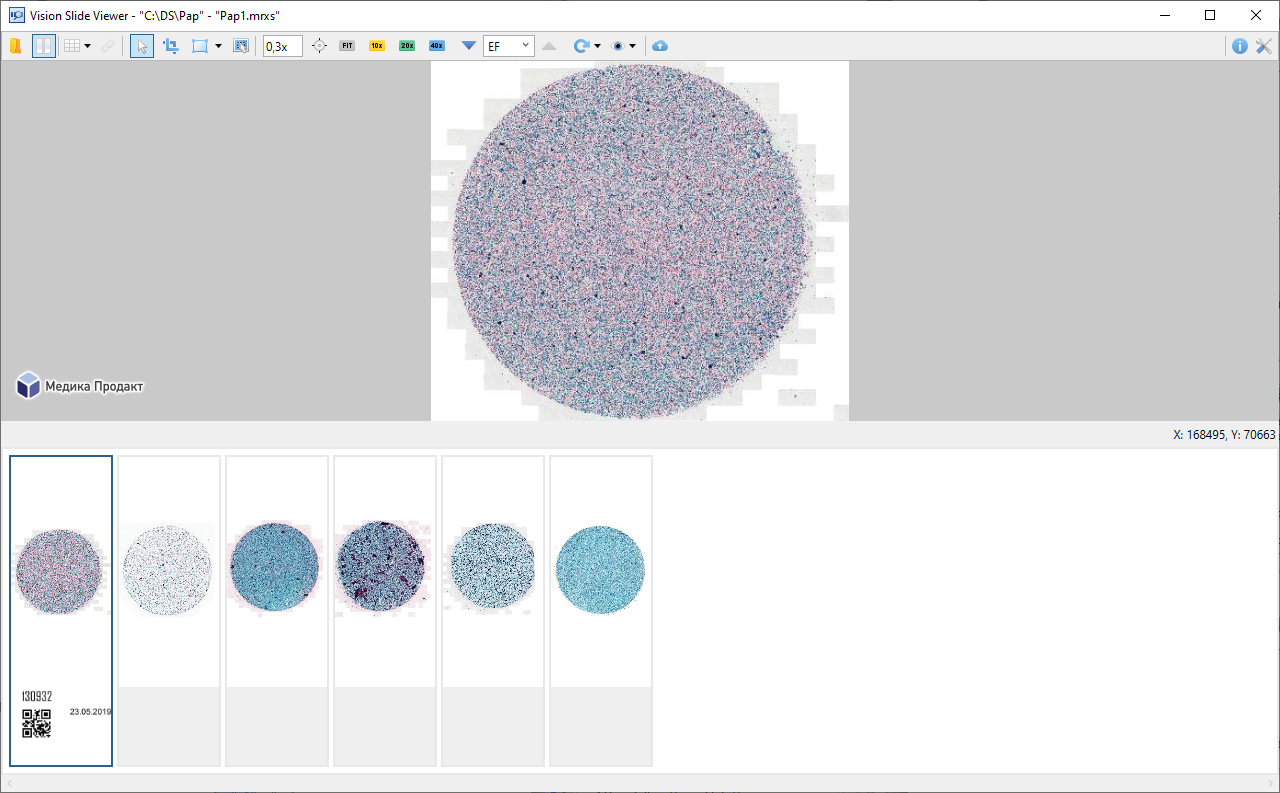Click the gray up triangle icon
Screen dimensions: 1280x793
[549, 46]
